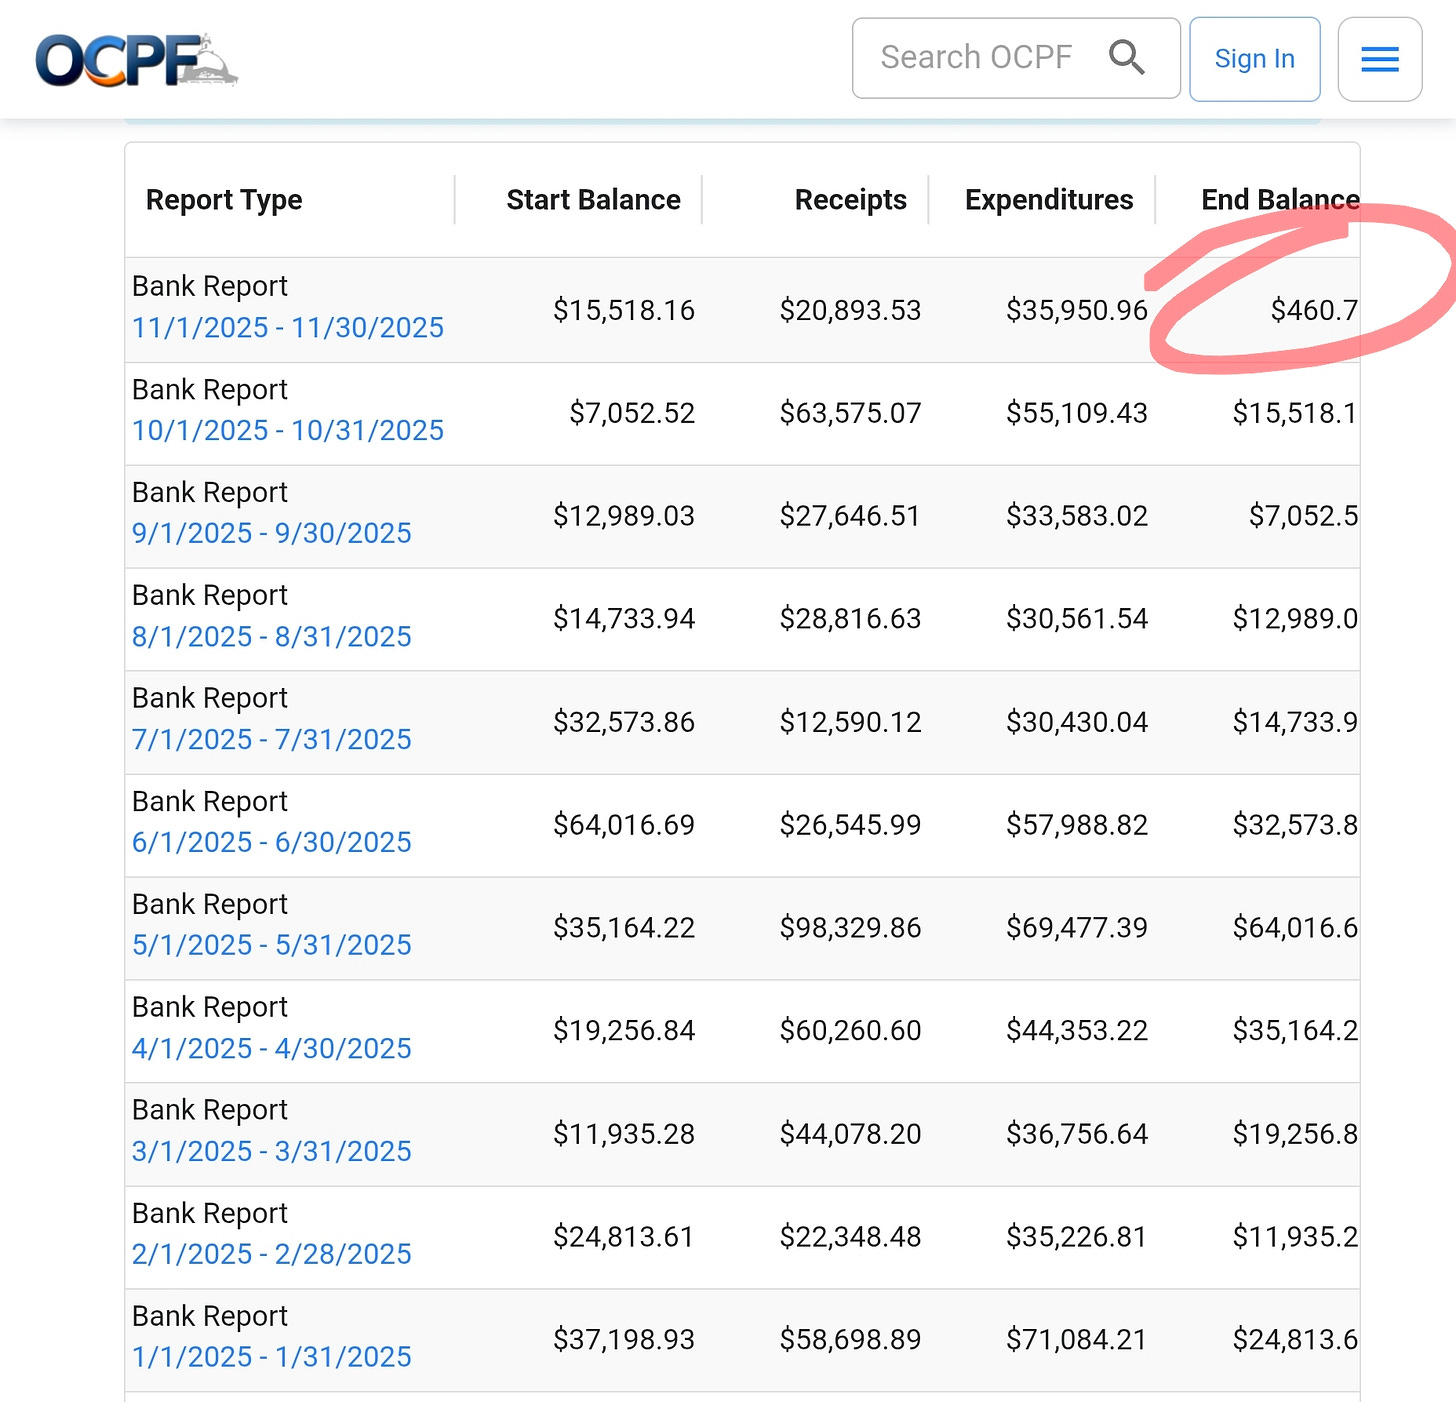1456x1402 pixels.
Task: Select receipts value $28,816.63
Action: (850, 619)
